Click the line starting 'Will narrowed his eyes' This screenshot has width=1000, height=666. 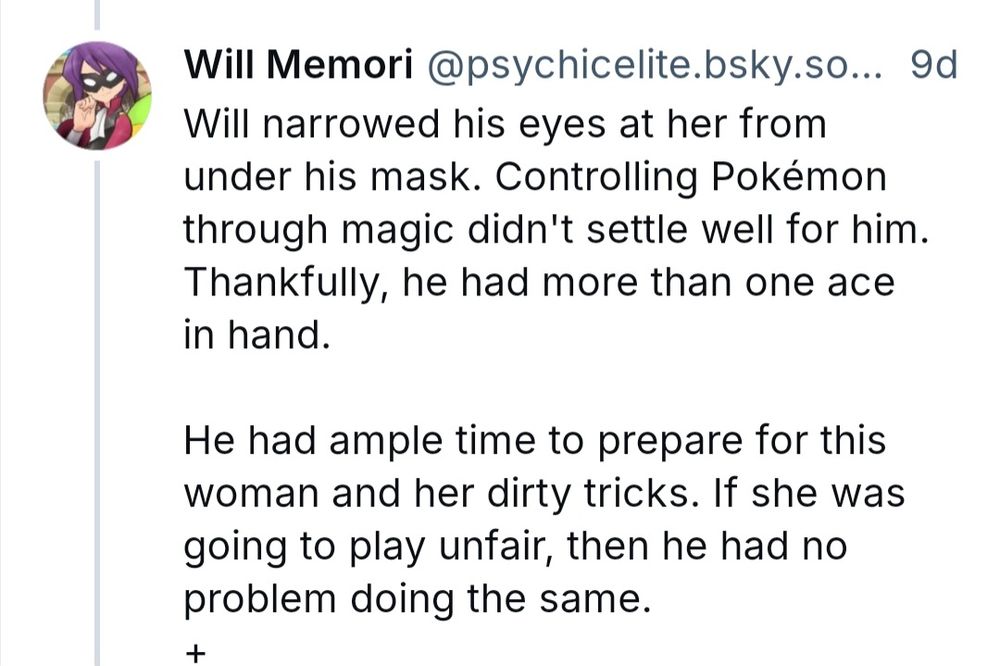click(505, 125)
